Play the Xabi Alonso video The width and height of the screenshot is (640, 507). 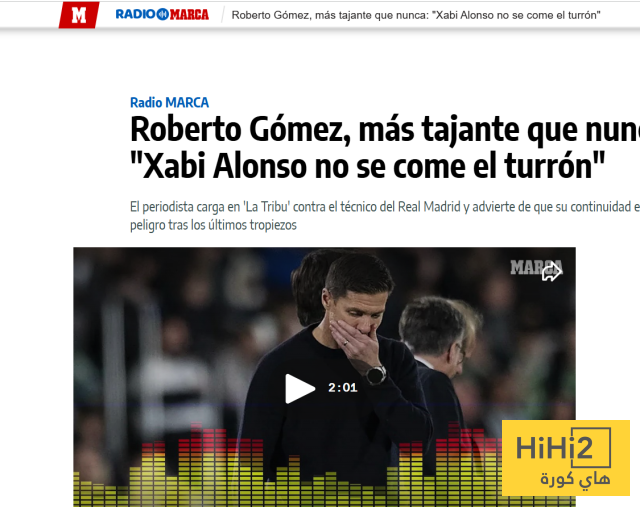300,389
